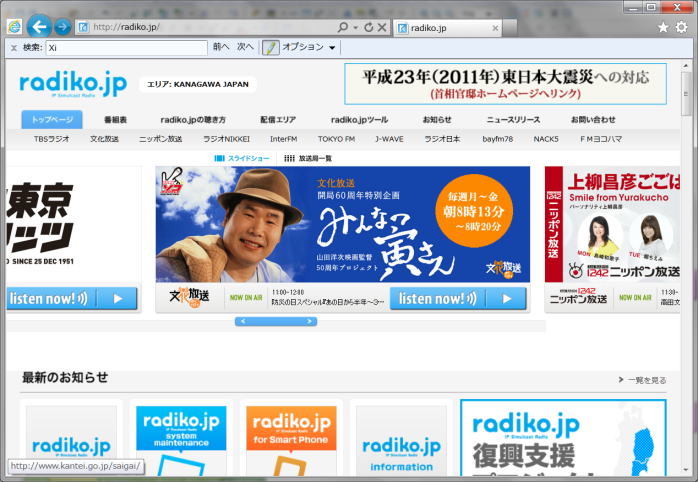Screen dimensions: 698x482
Task: Select FMヨコハマ station link
Action: point(601,139)
